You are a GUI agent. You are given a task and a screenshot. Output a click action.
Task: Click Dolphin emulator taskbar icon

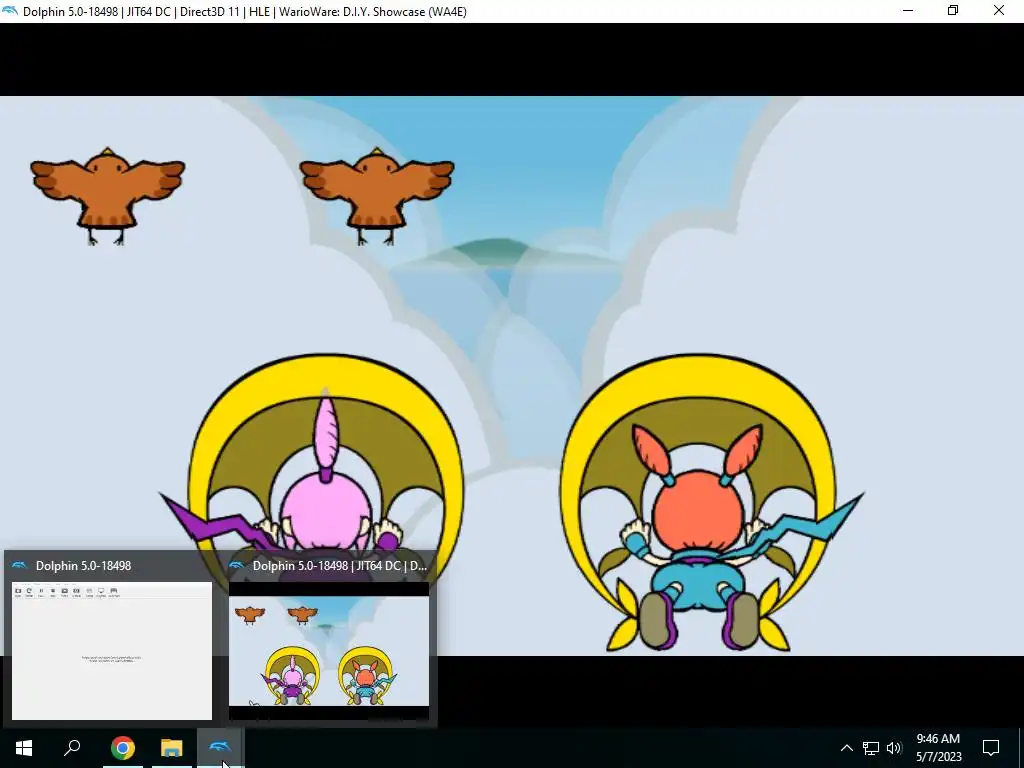pyautogui.click(x=220, y=748)
